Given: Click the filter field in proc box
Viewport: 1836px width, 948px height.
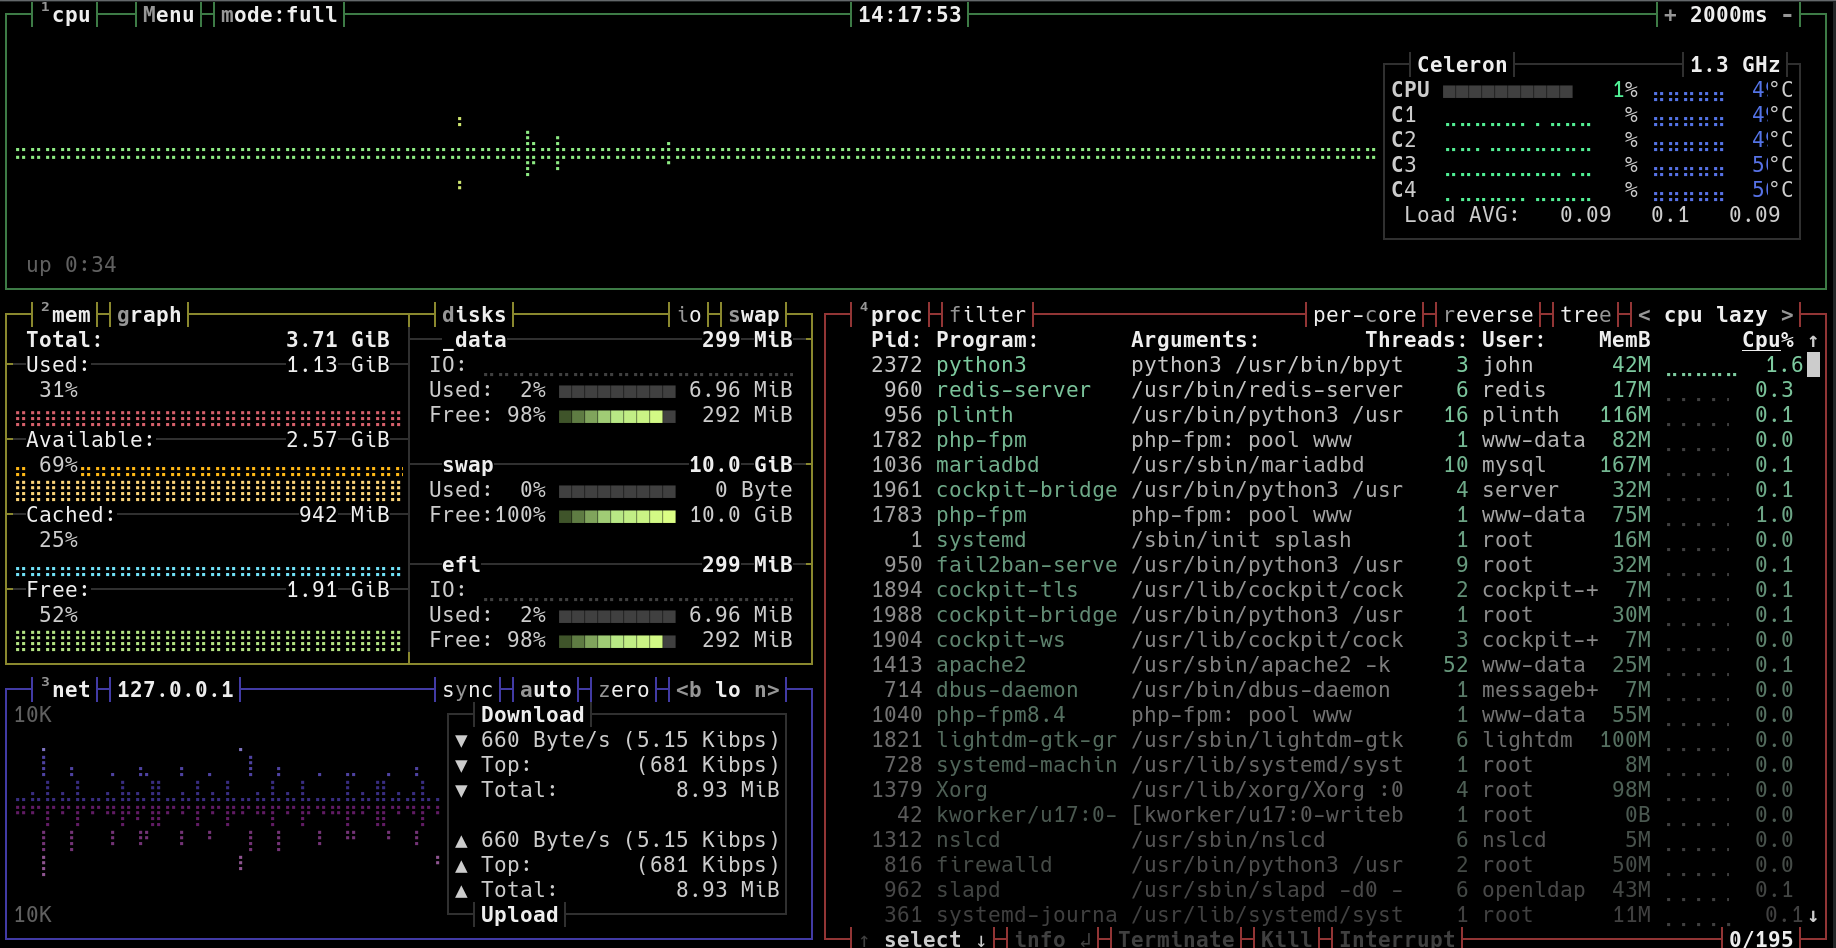Looking at the screenshot, I should tap(987, 315).
